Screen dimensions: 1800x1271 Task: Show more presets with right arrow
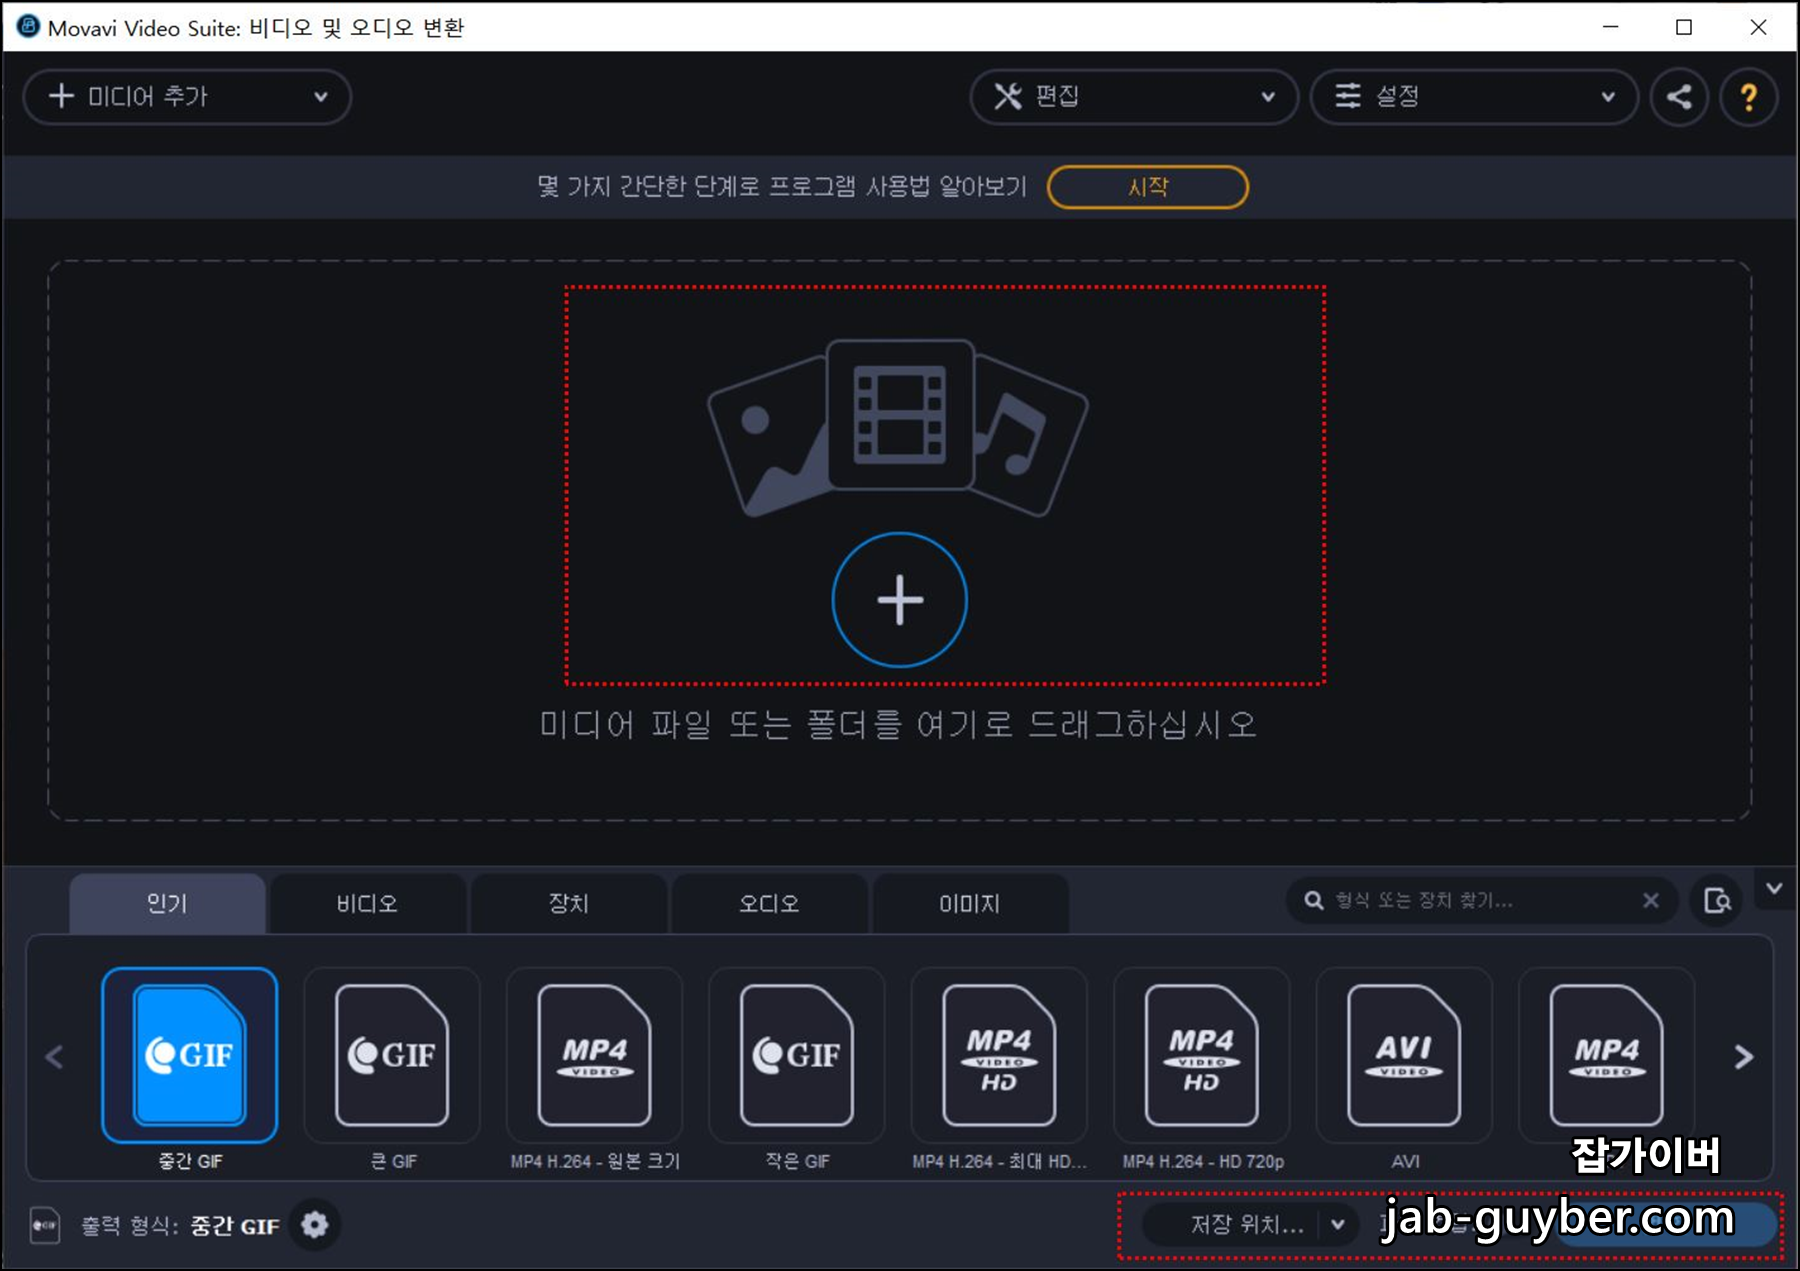pyautogui.click(x=1743, y=1057)
